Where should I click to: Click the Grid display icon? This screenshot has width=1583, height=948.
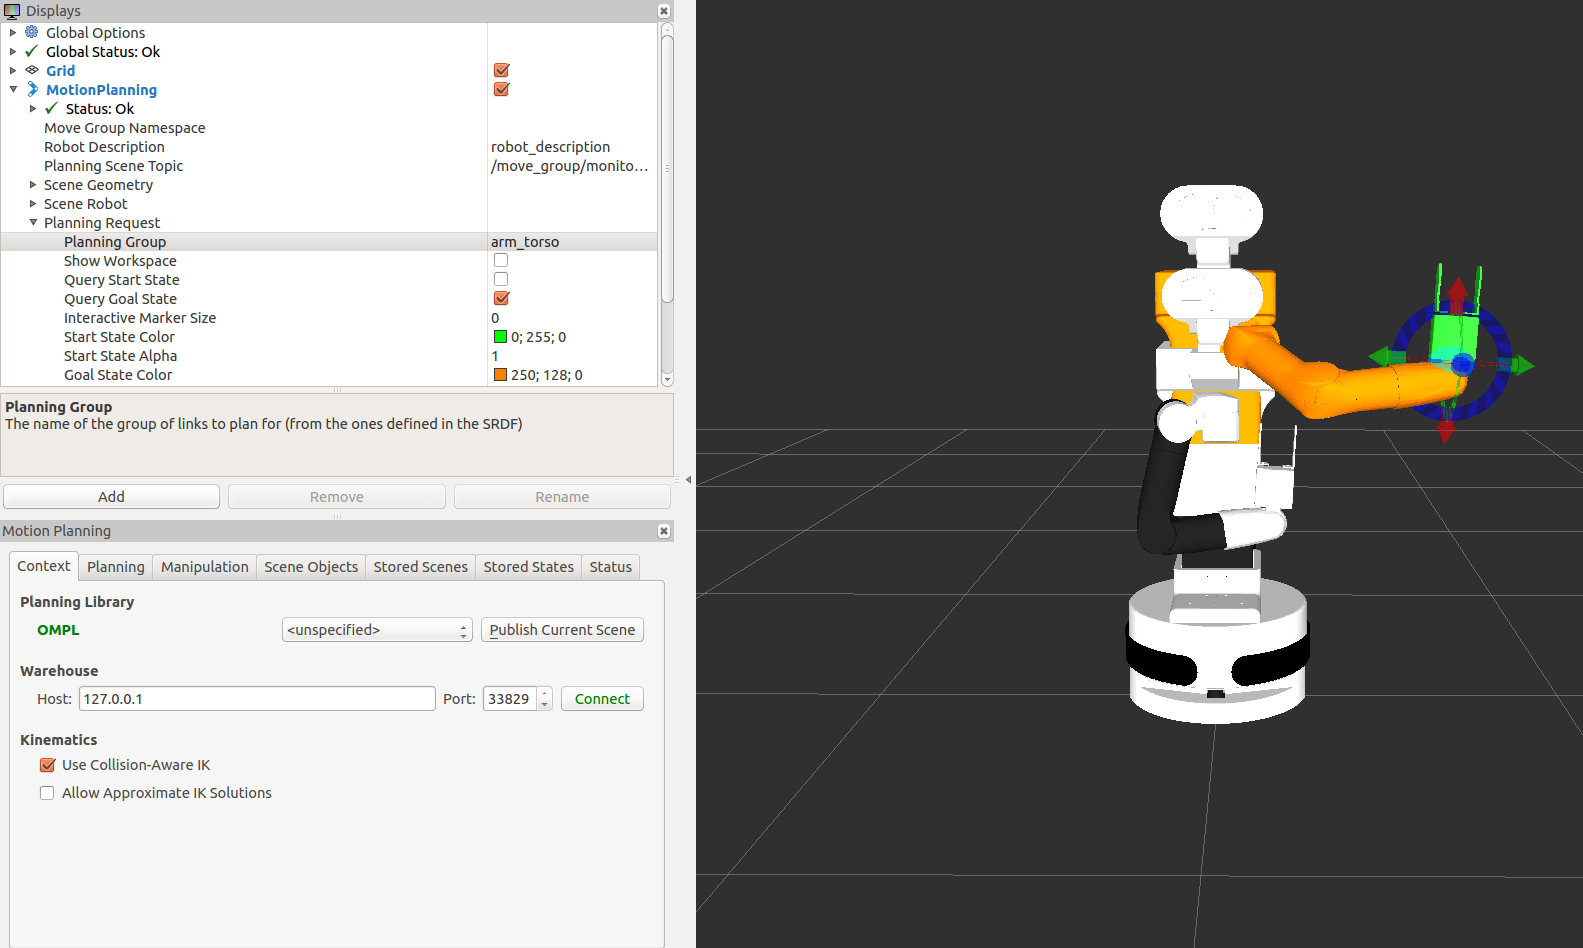(32, 70)
